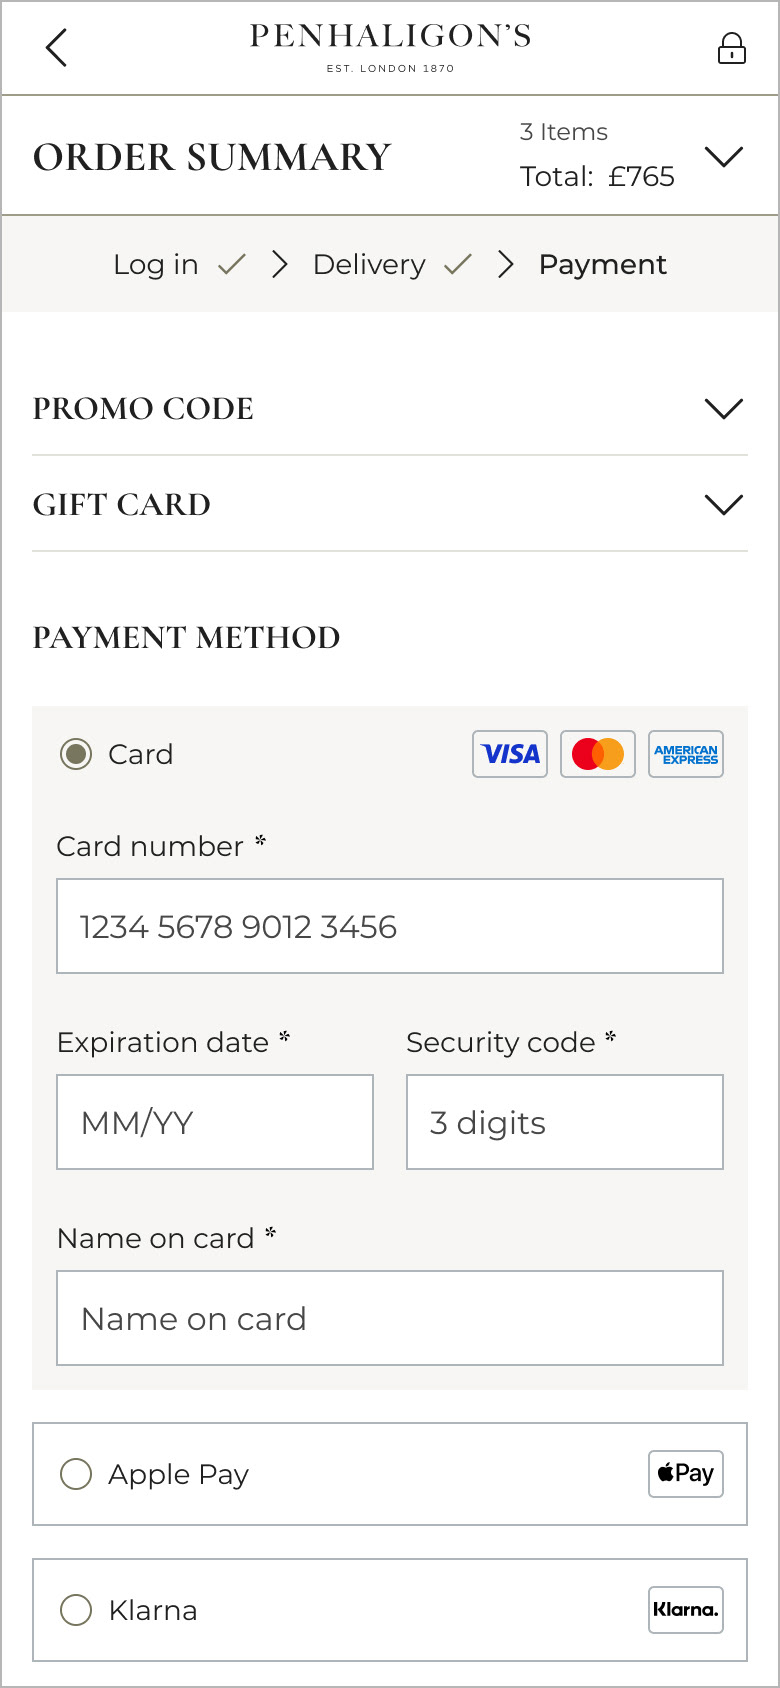Image resolution: width=780 pixels, height=1688 pixels.
Task: Focus the Card number field
Action: point(390,926)
